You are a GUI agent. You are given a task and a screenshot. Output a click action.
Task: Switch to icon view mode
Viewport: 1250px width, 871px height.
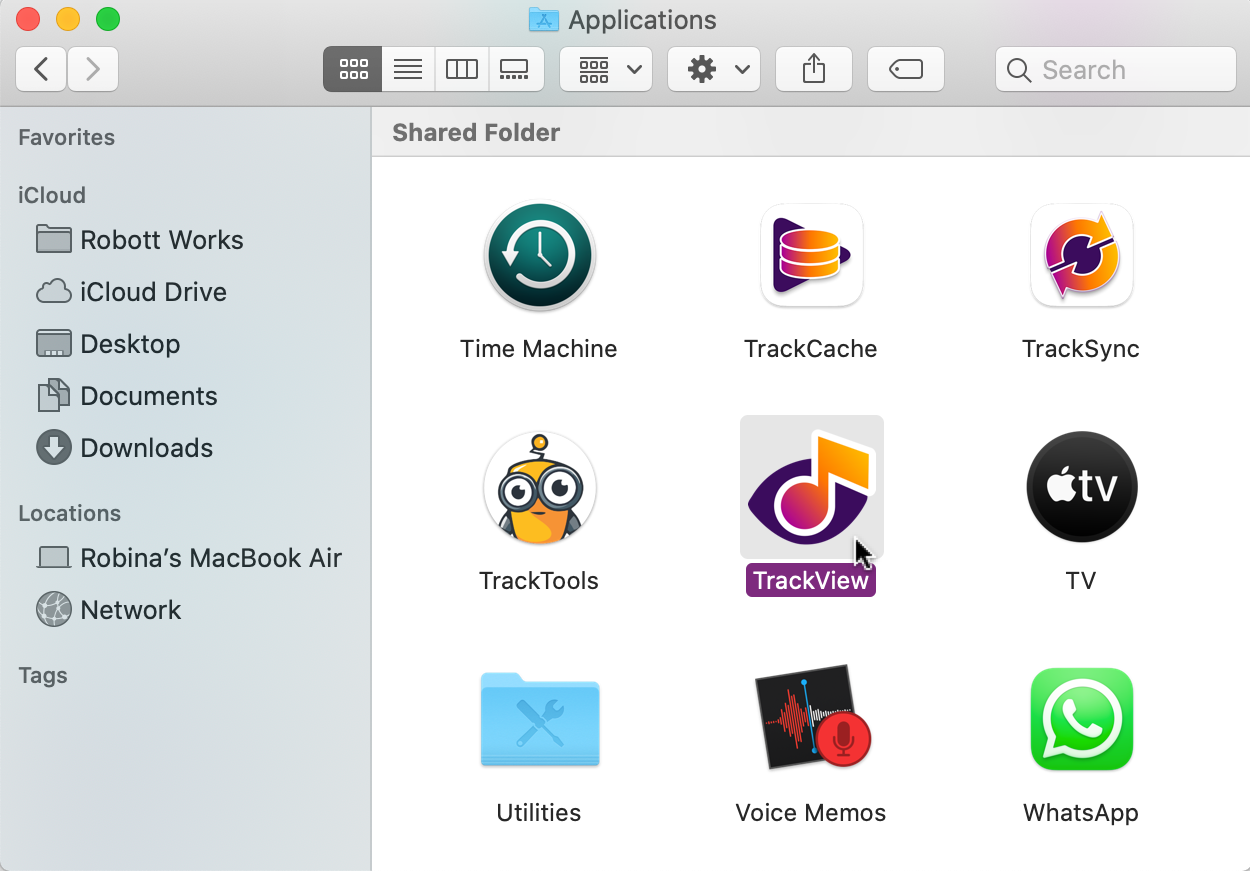pos(353,70)
